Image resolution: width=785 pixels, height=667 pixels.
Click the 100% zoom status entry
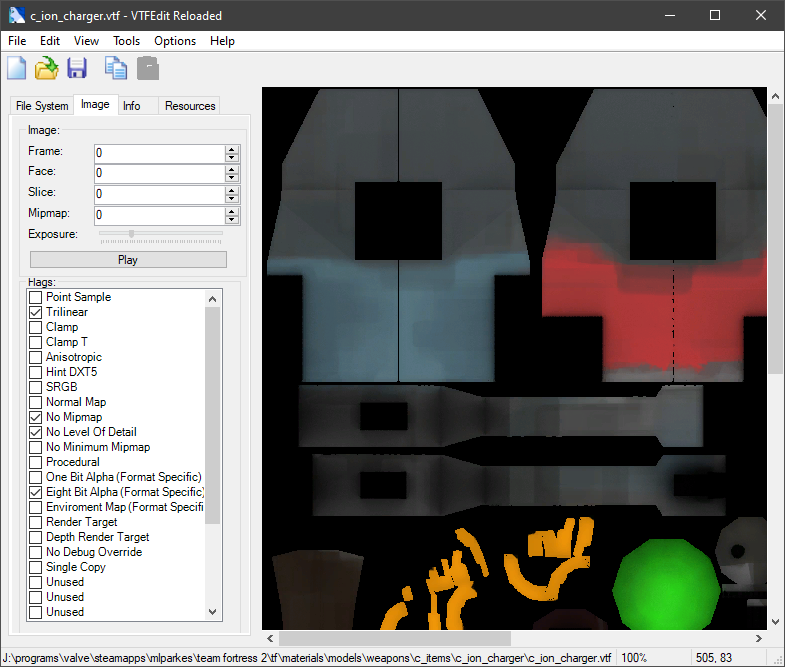[634, 657]
